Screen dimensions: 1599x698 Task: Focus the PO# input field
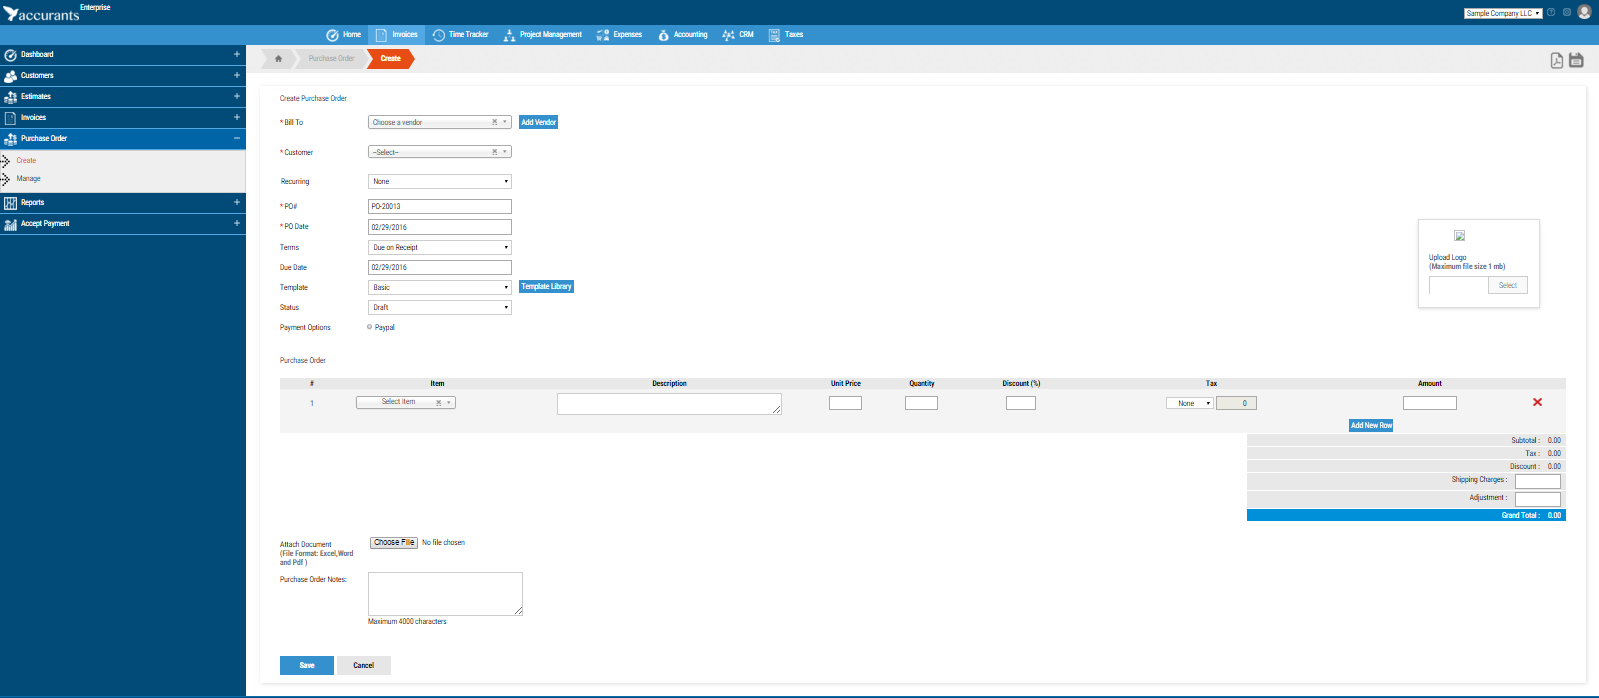(440, 206)
